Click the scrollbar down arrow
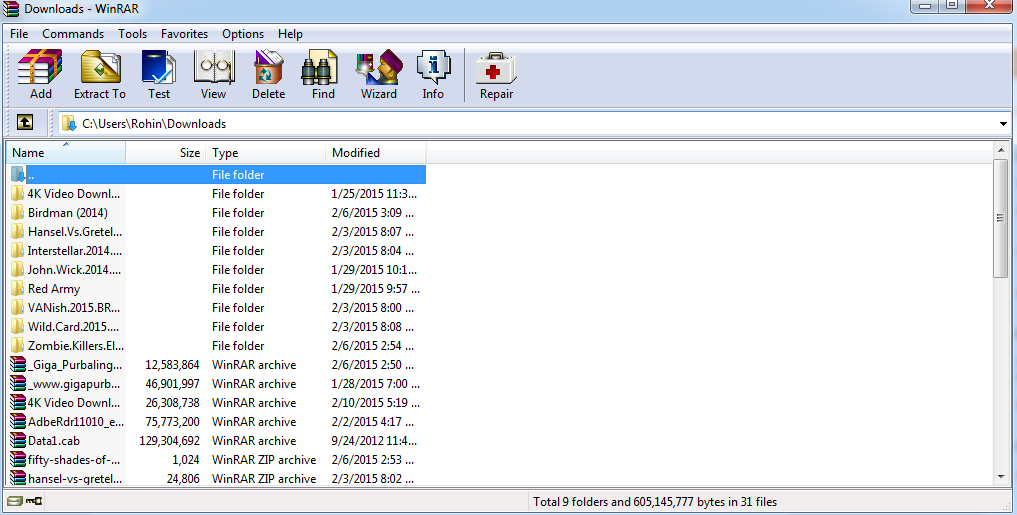The image size is (1017, 515). click(1001, 477)
